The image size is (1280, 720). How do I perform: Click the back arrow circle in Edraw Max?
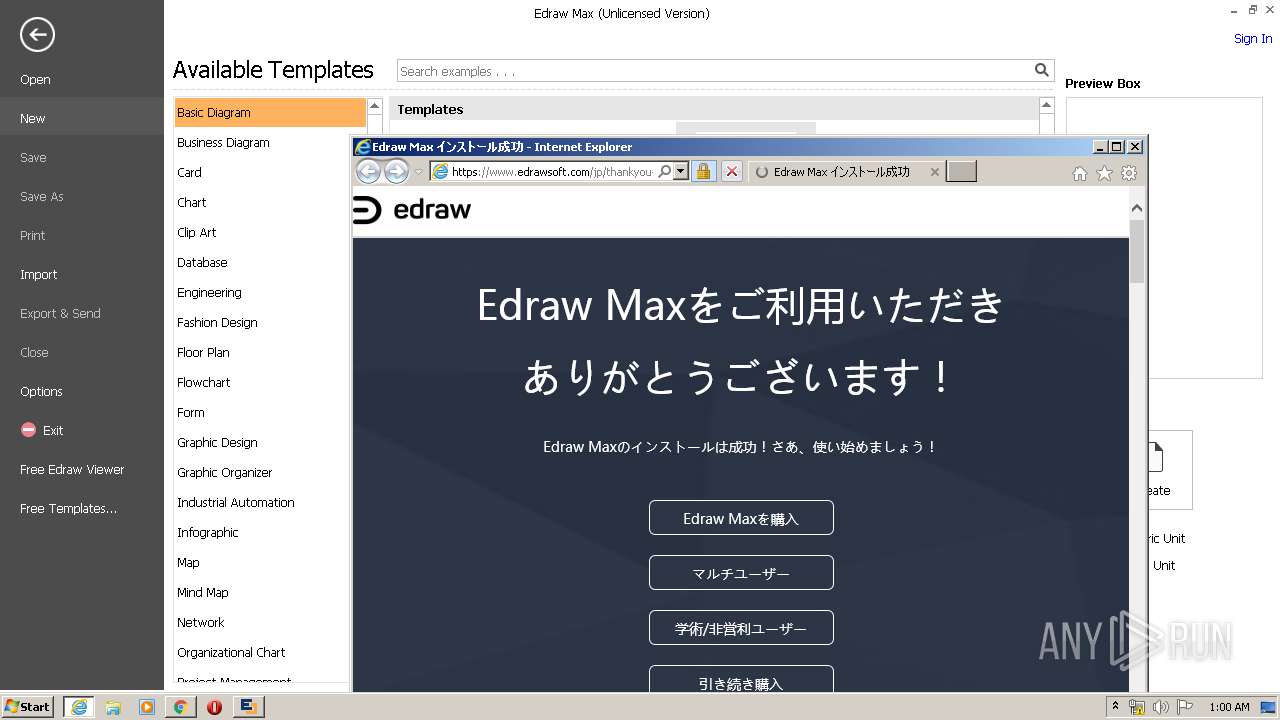point(37,35)
